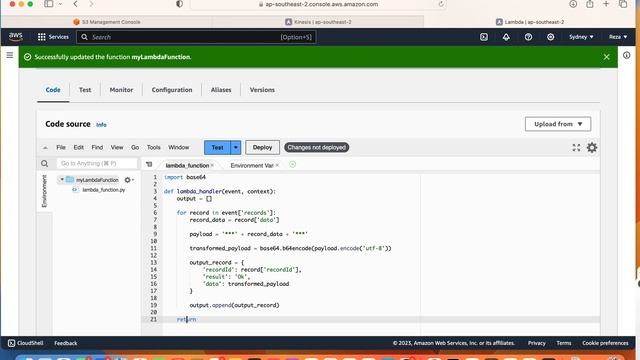This screenshot has height=360, width=640.
Task: Open the myLambdaFunction folder gear menu
Action: (129, 180)
